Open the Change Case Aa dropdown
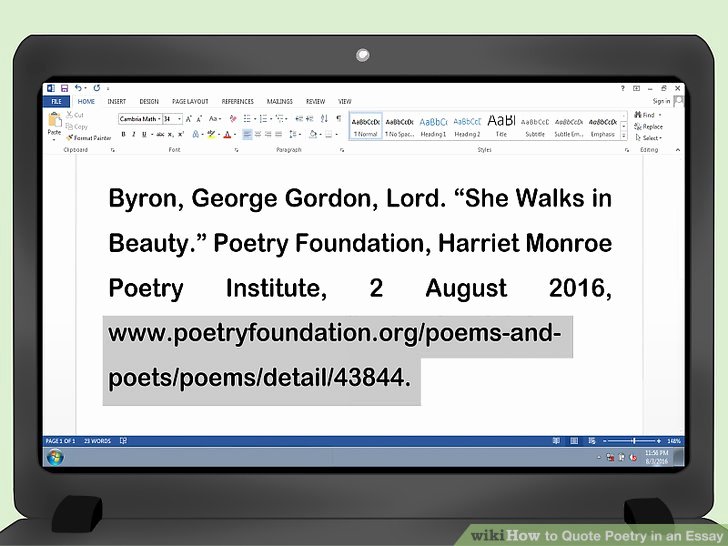This screenshot has height=546, width=728. 214,119
